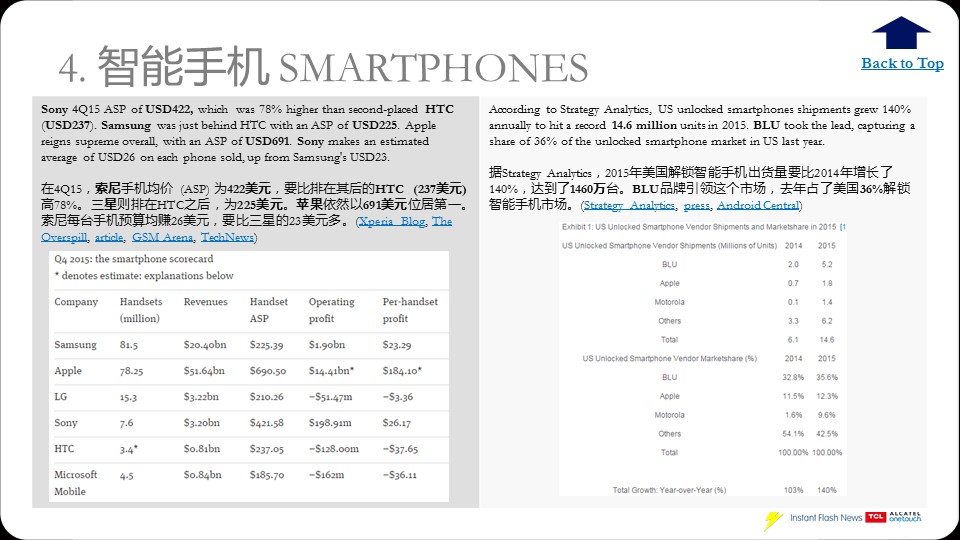
Task: Open the Xperia Blog source link
Action: click(x=392, y=221)
